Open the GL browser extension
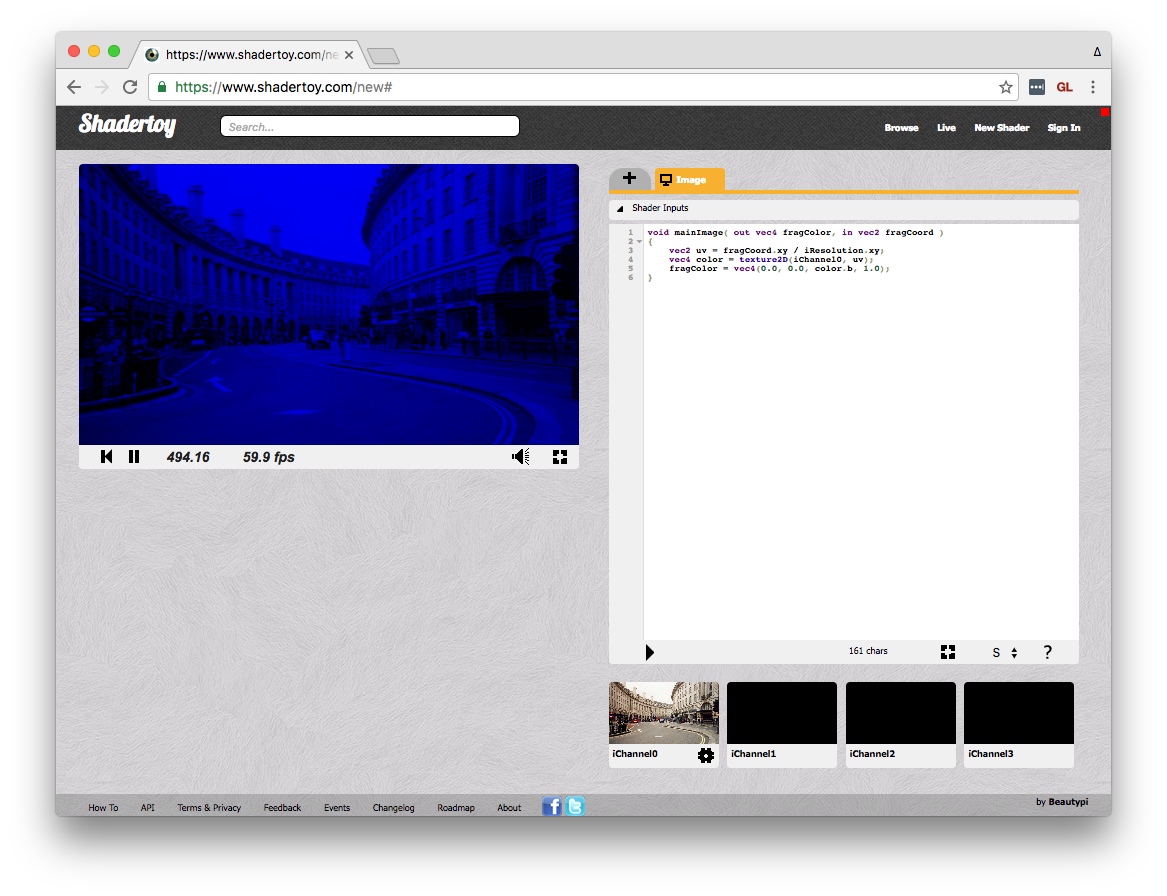Viewport: 1167px width, 896px height. pos(1064,87)
